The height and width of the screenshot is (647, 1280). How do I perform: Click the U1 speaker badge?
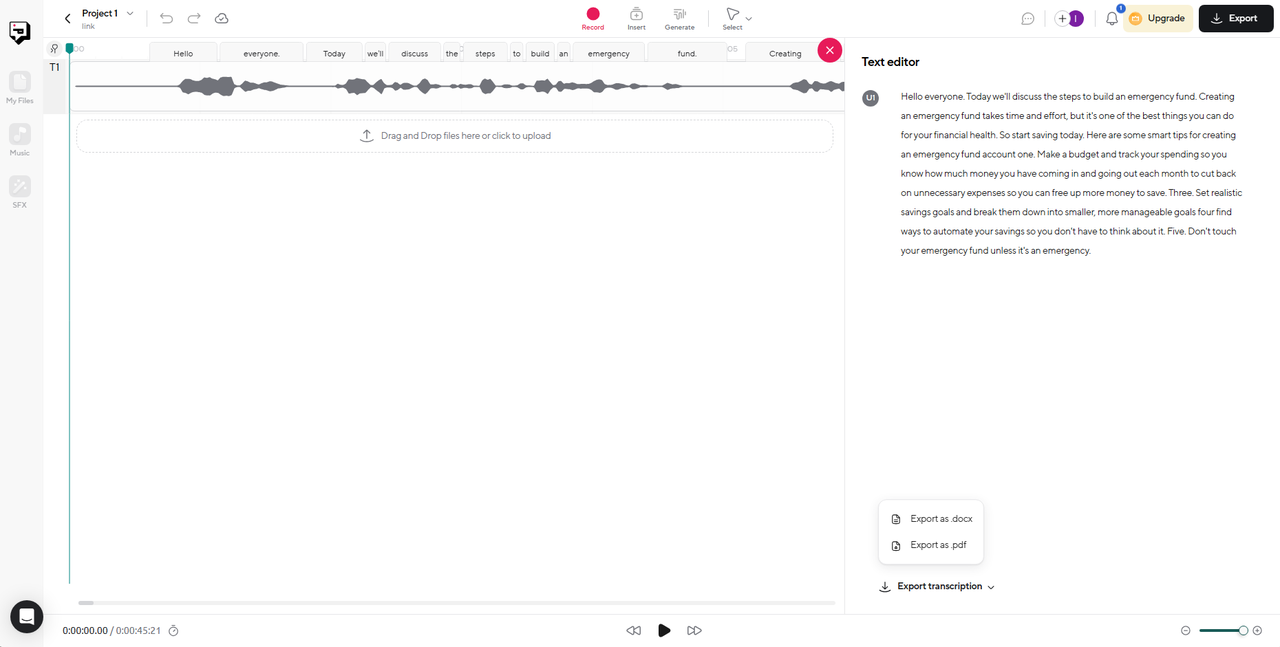click(x=871, y=98)
